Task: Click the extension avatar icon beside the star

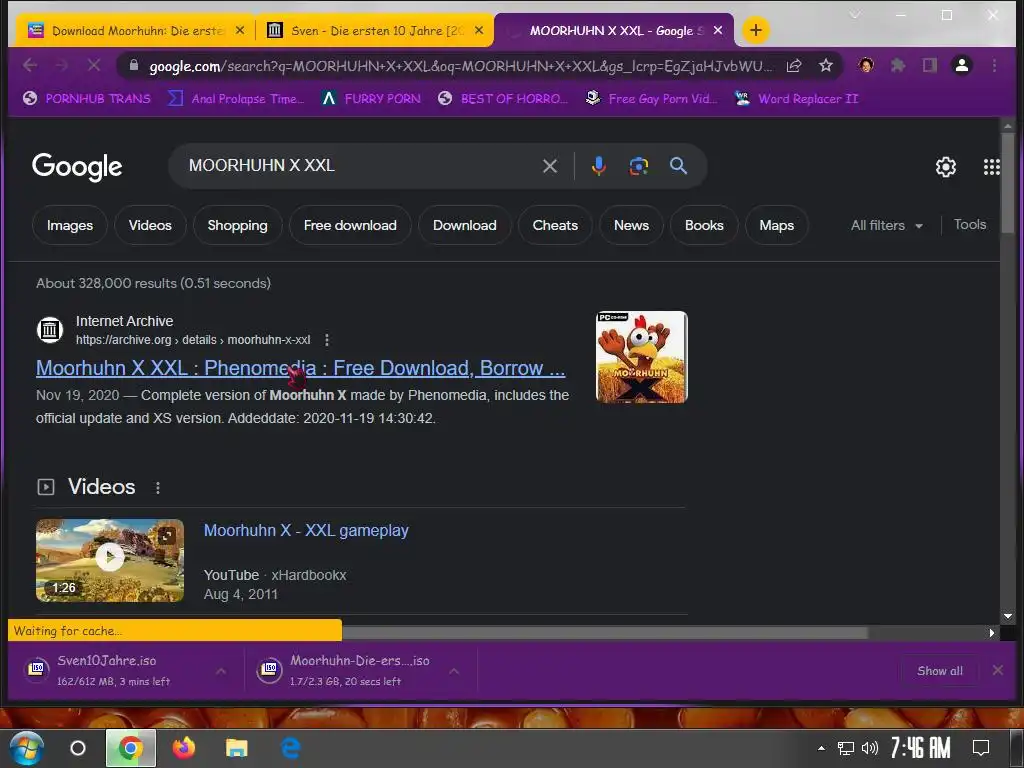Action: pos(866,65)
